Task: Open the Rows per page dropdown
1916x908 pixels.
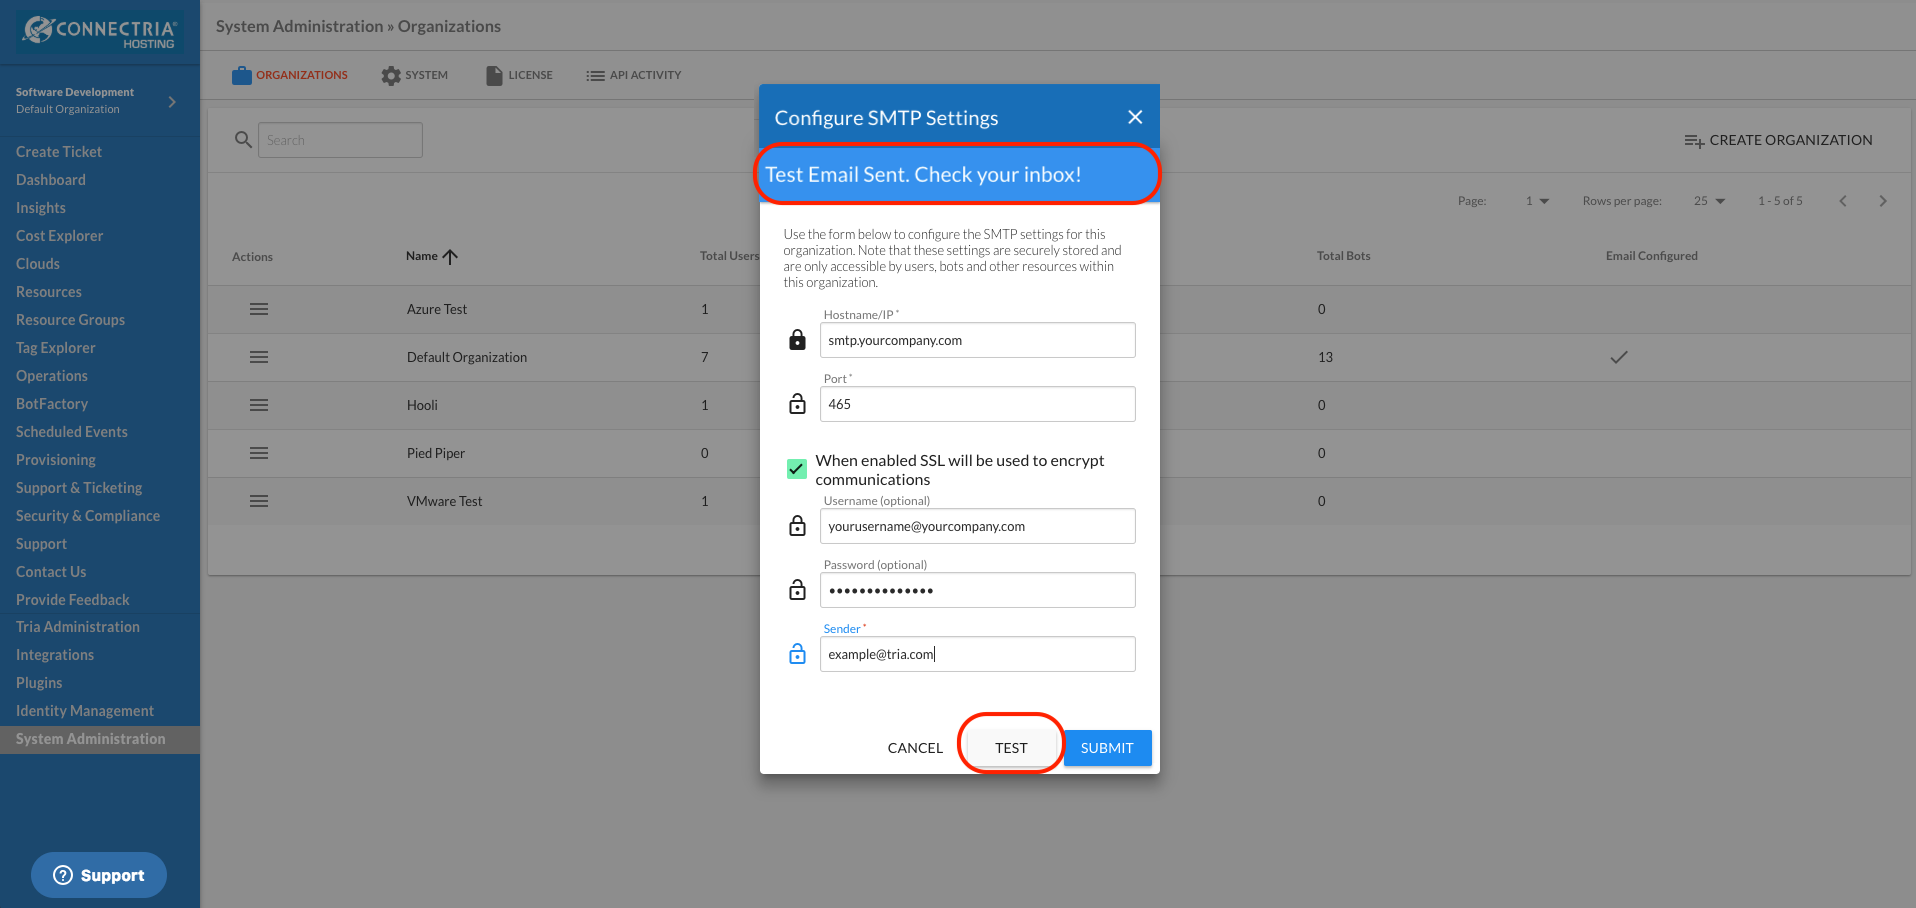Action: 1709,201
